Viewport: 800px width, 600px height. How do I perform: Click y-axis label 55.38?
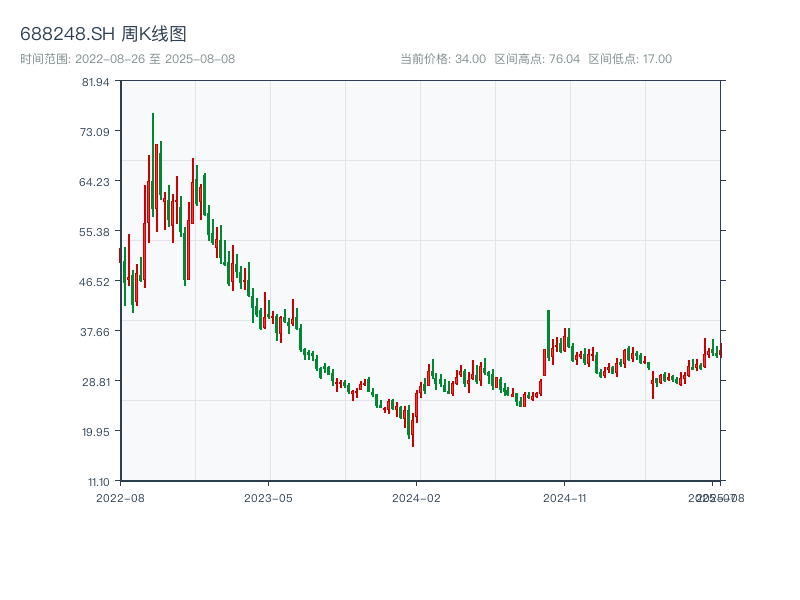pyautogui.click(x=94, y=232)
